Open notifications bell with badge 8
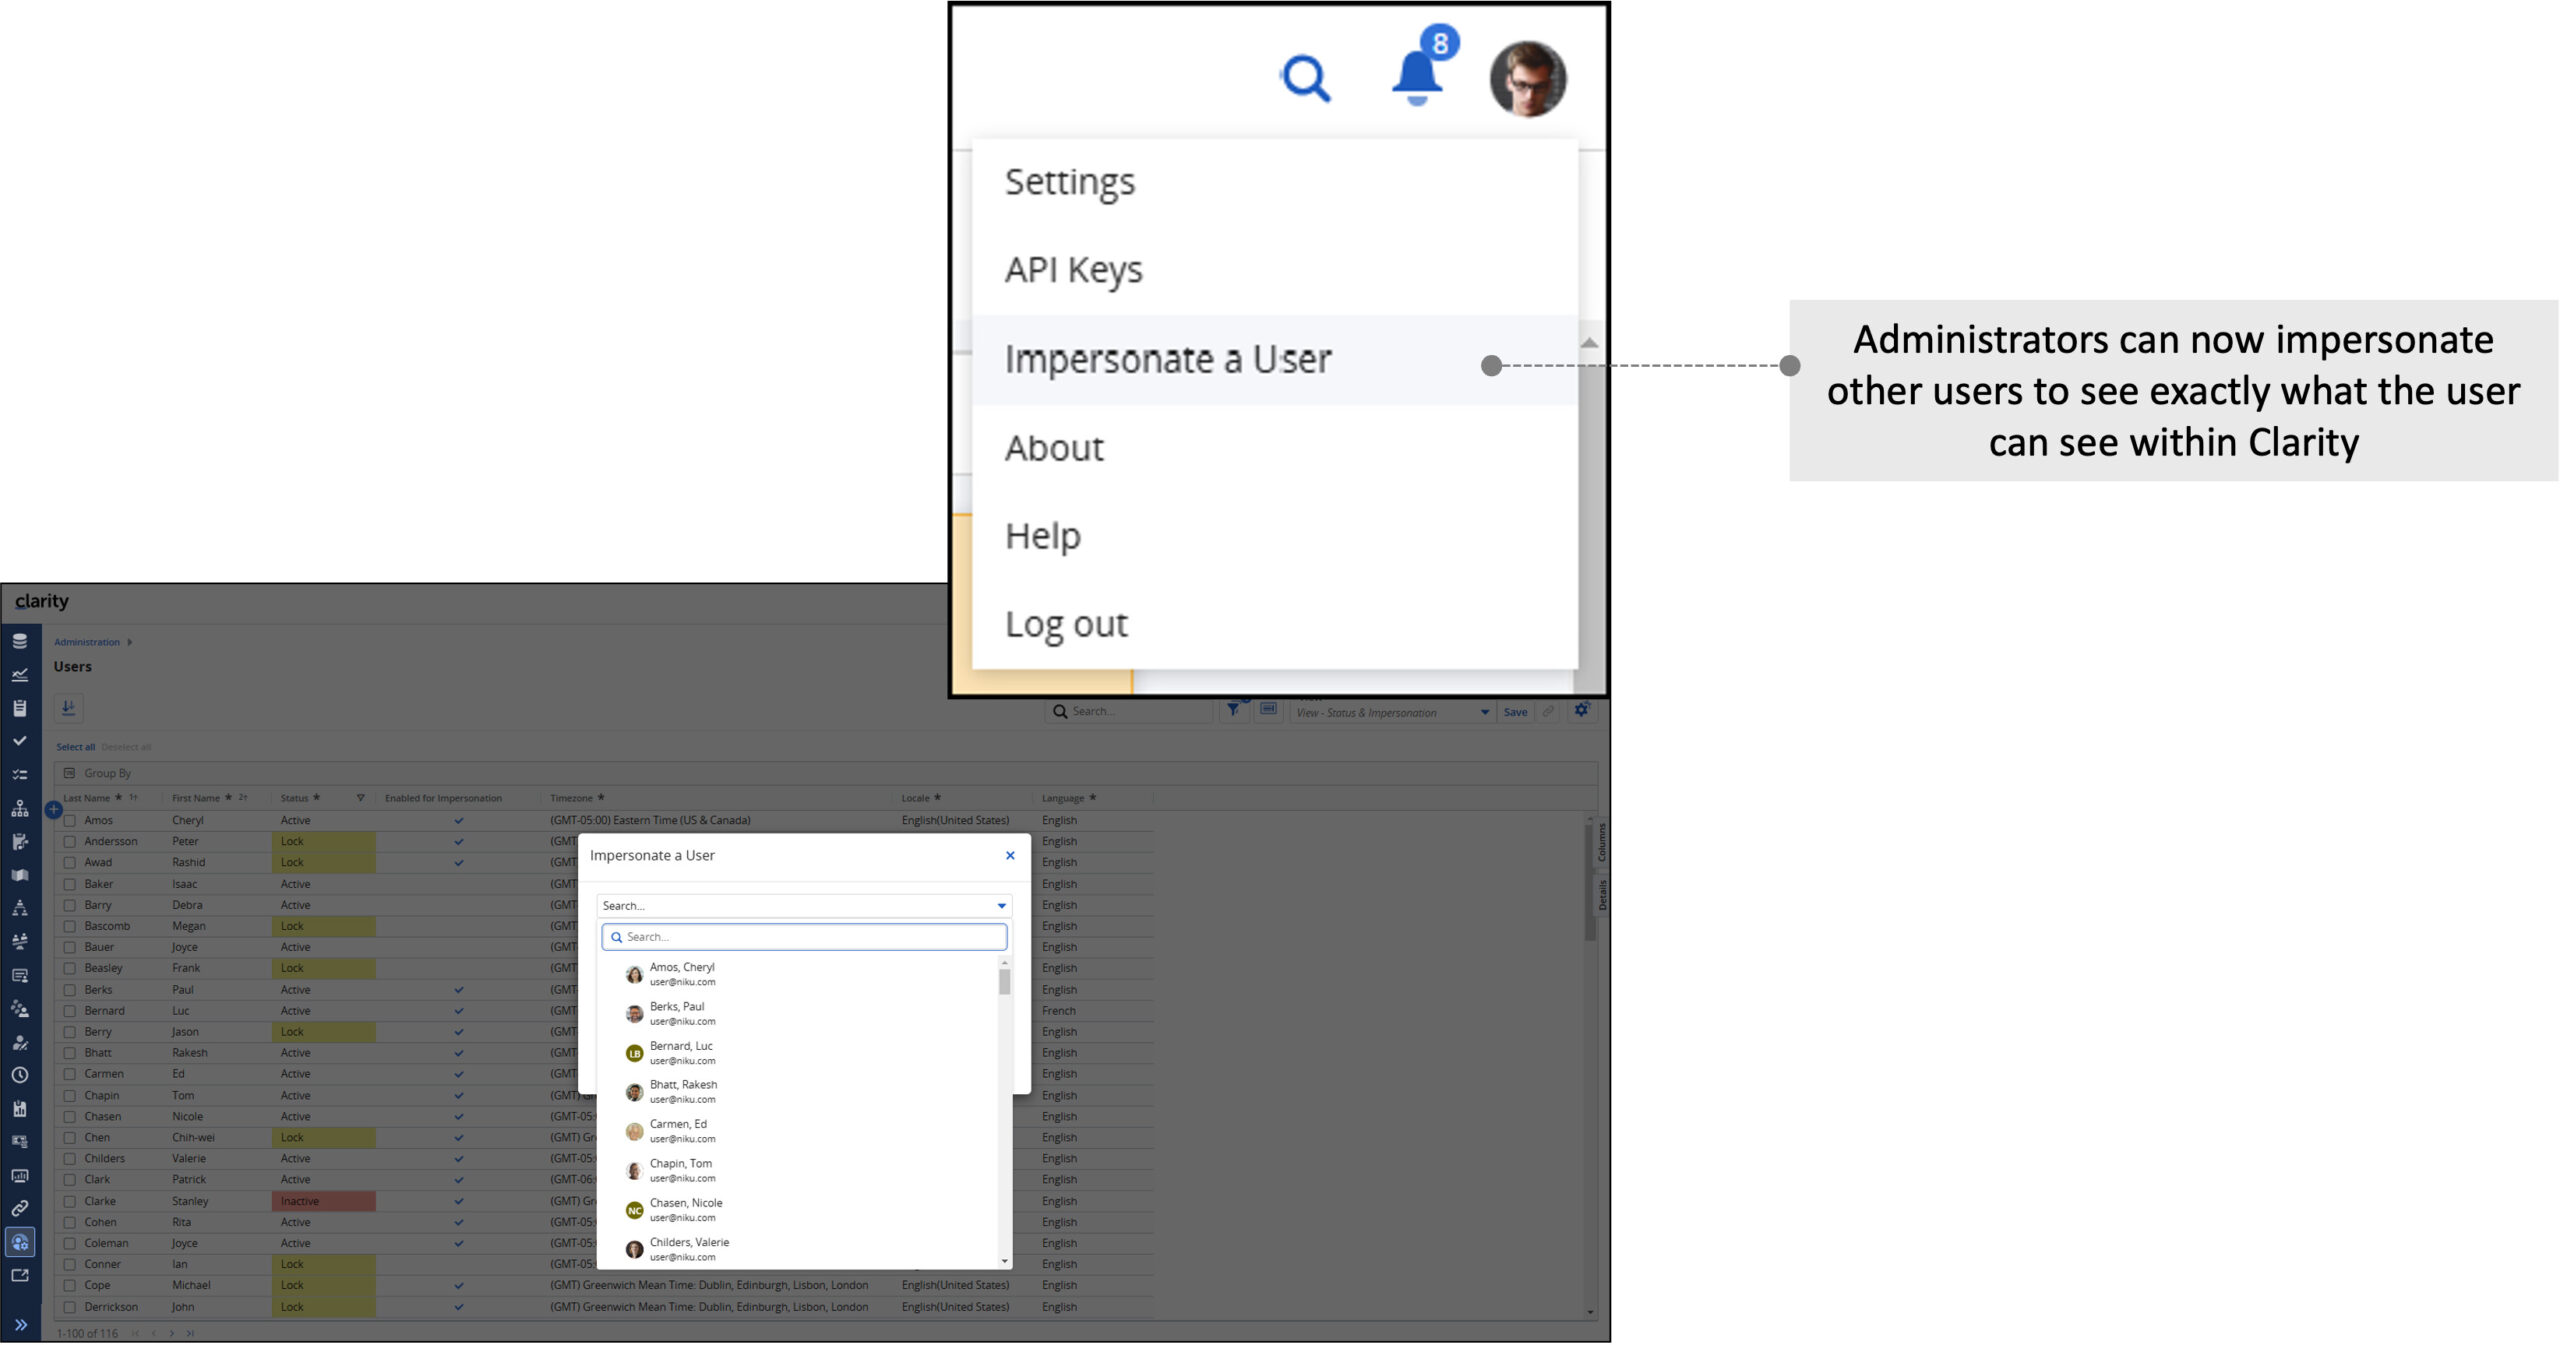 [1423, 68]
